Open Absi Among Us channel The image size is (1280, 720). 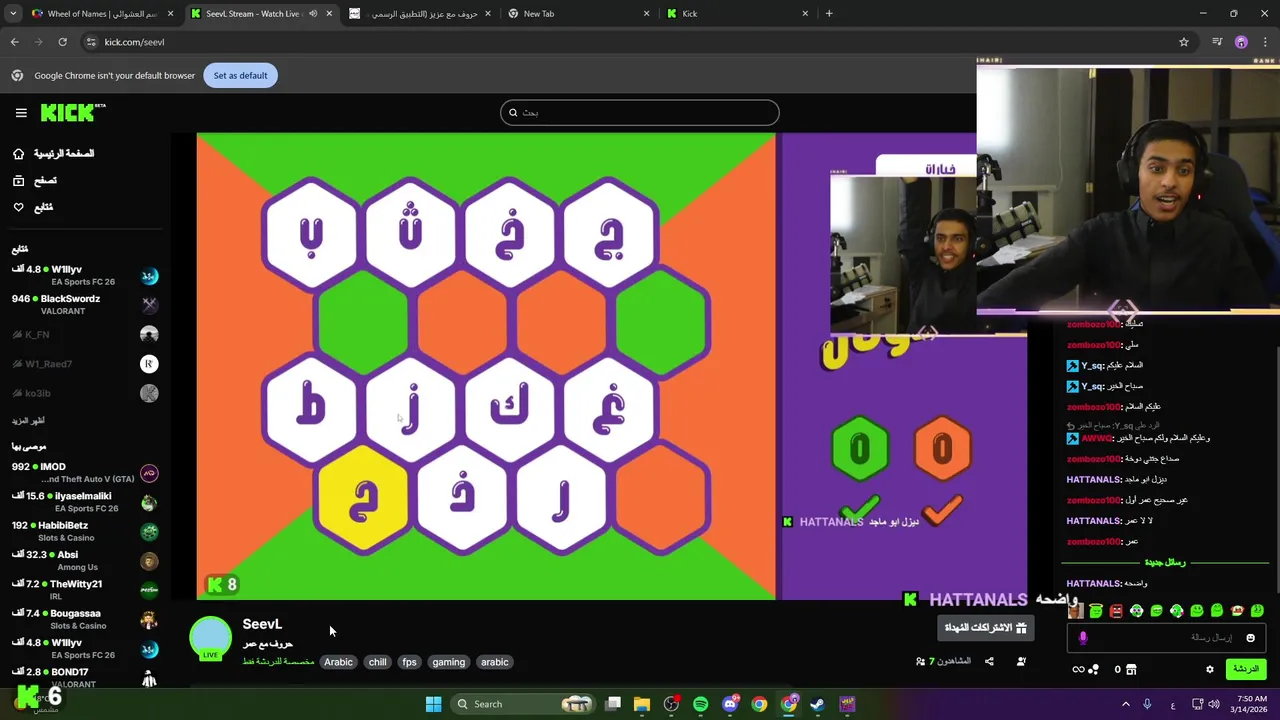[x=85, y=561]
